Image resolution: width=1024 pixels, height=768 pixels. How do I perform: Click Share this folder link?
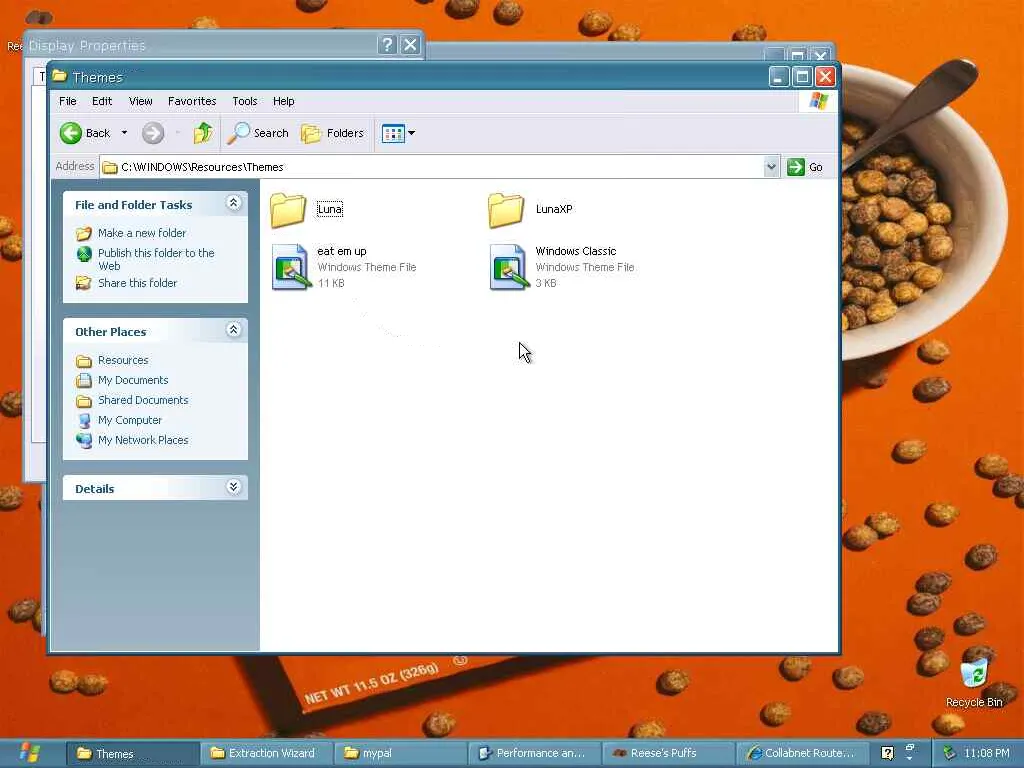(x=137, y=283)
